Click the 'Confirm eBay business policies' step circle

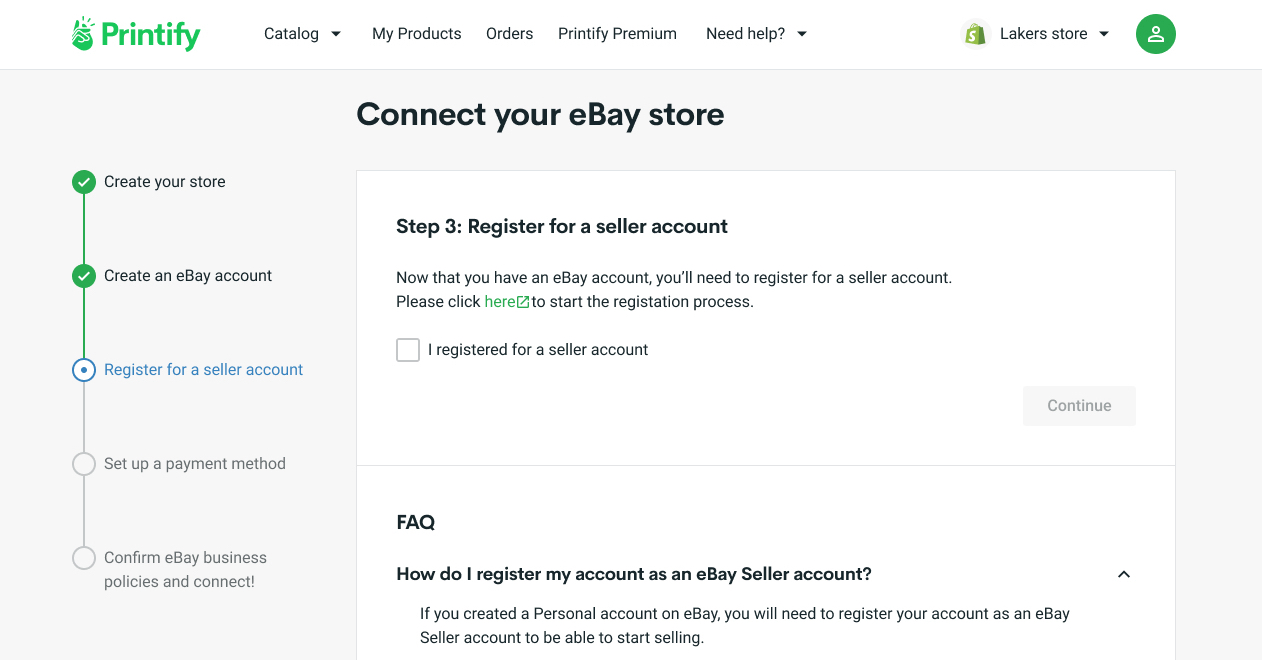pyautogui.click(x=84, y=558)
